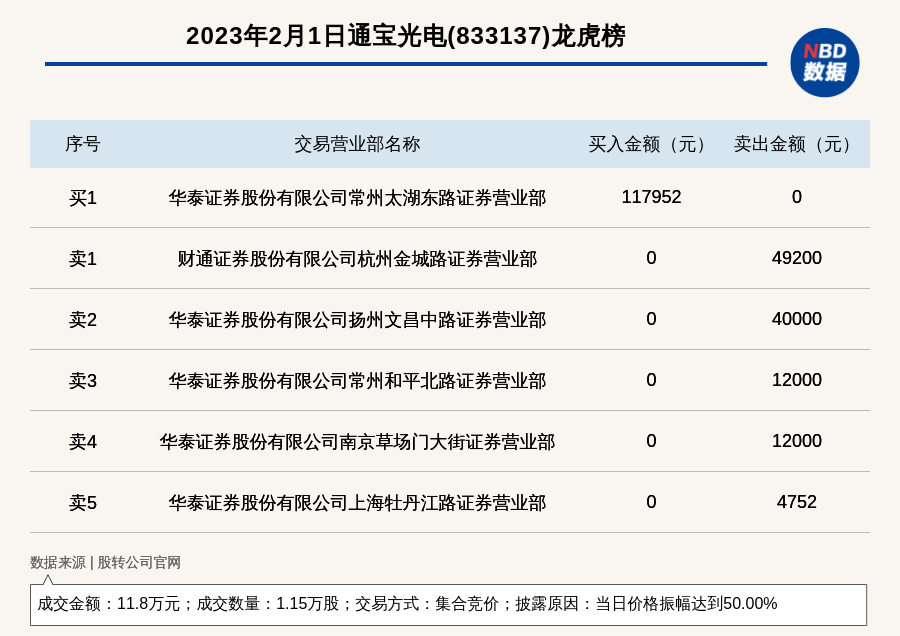
Task: Select the 卖1 row label
Action: tap(83, 259)
